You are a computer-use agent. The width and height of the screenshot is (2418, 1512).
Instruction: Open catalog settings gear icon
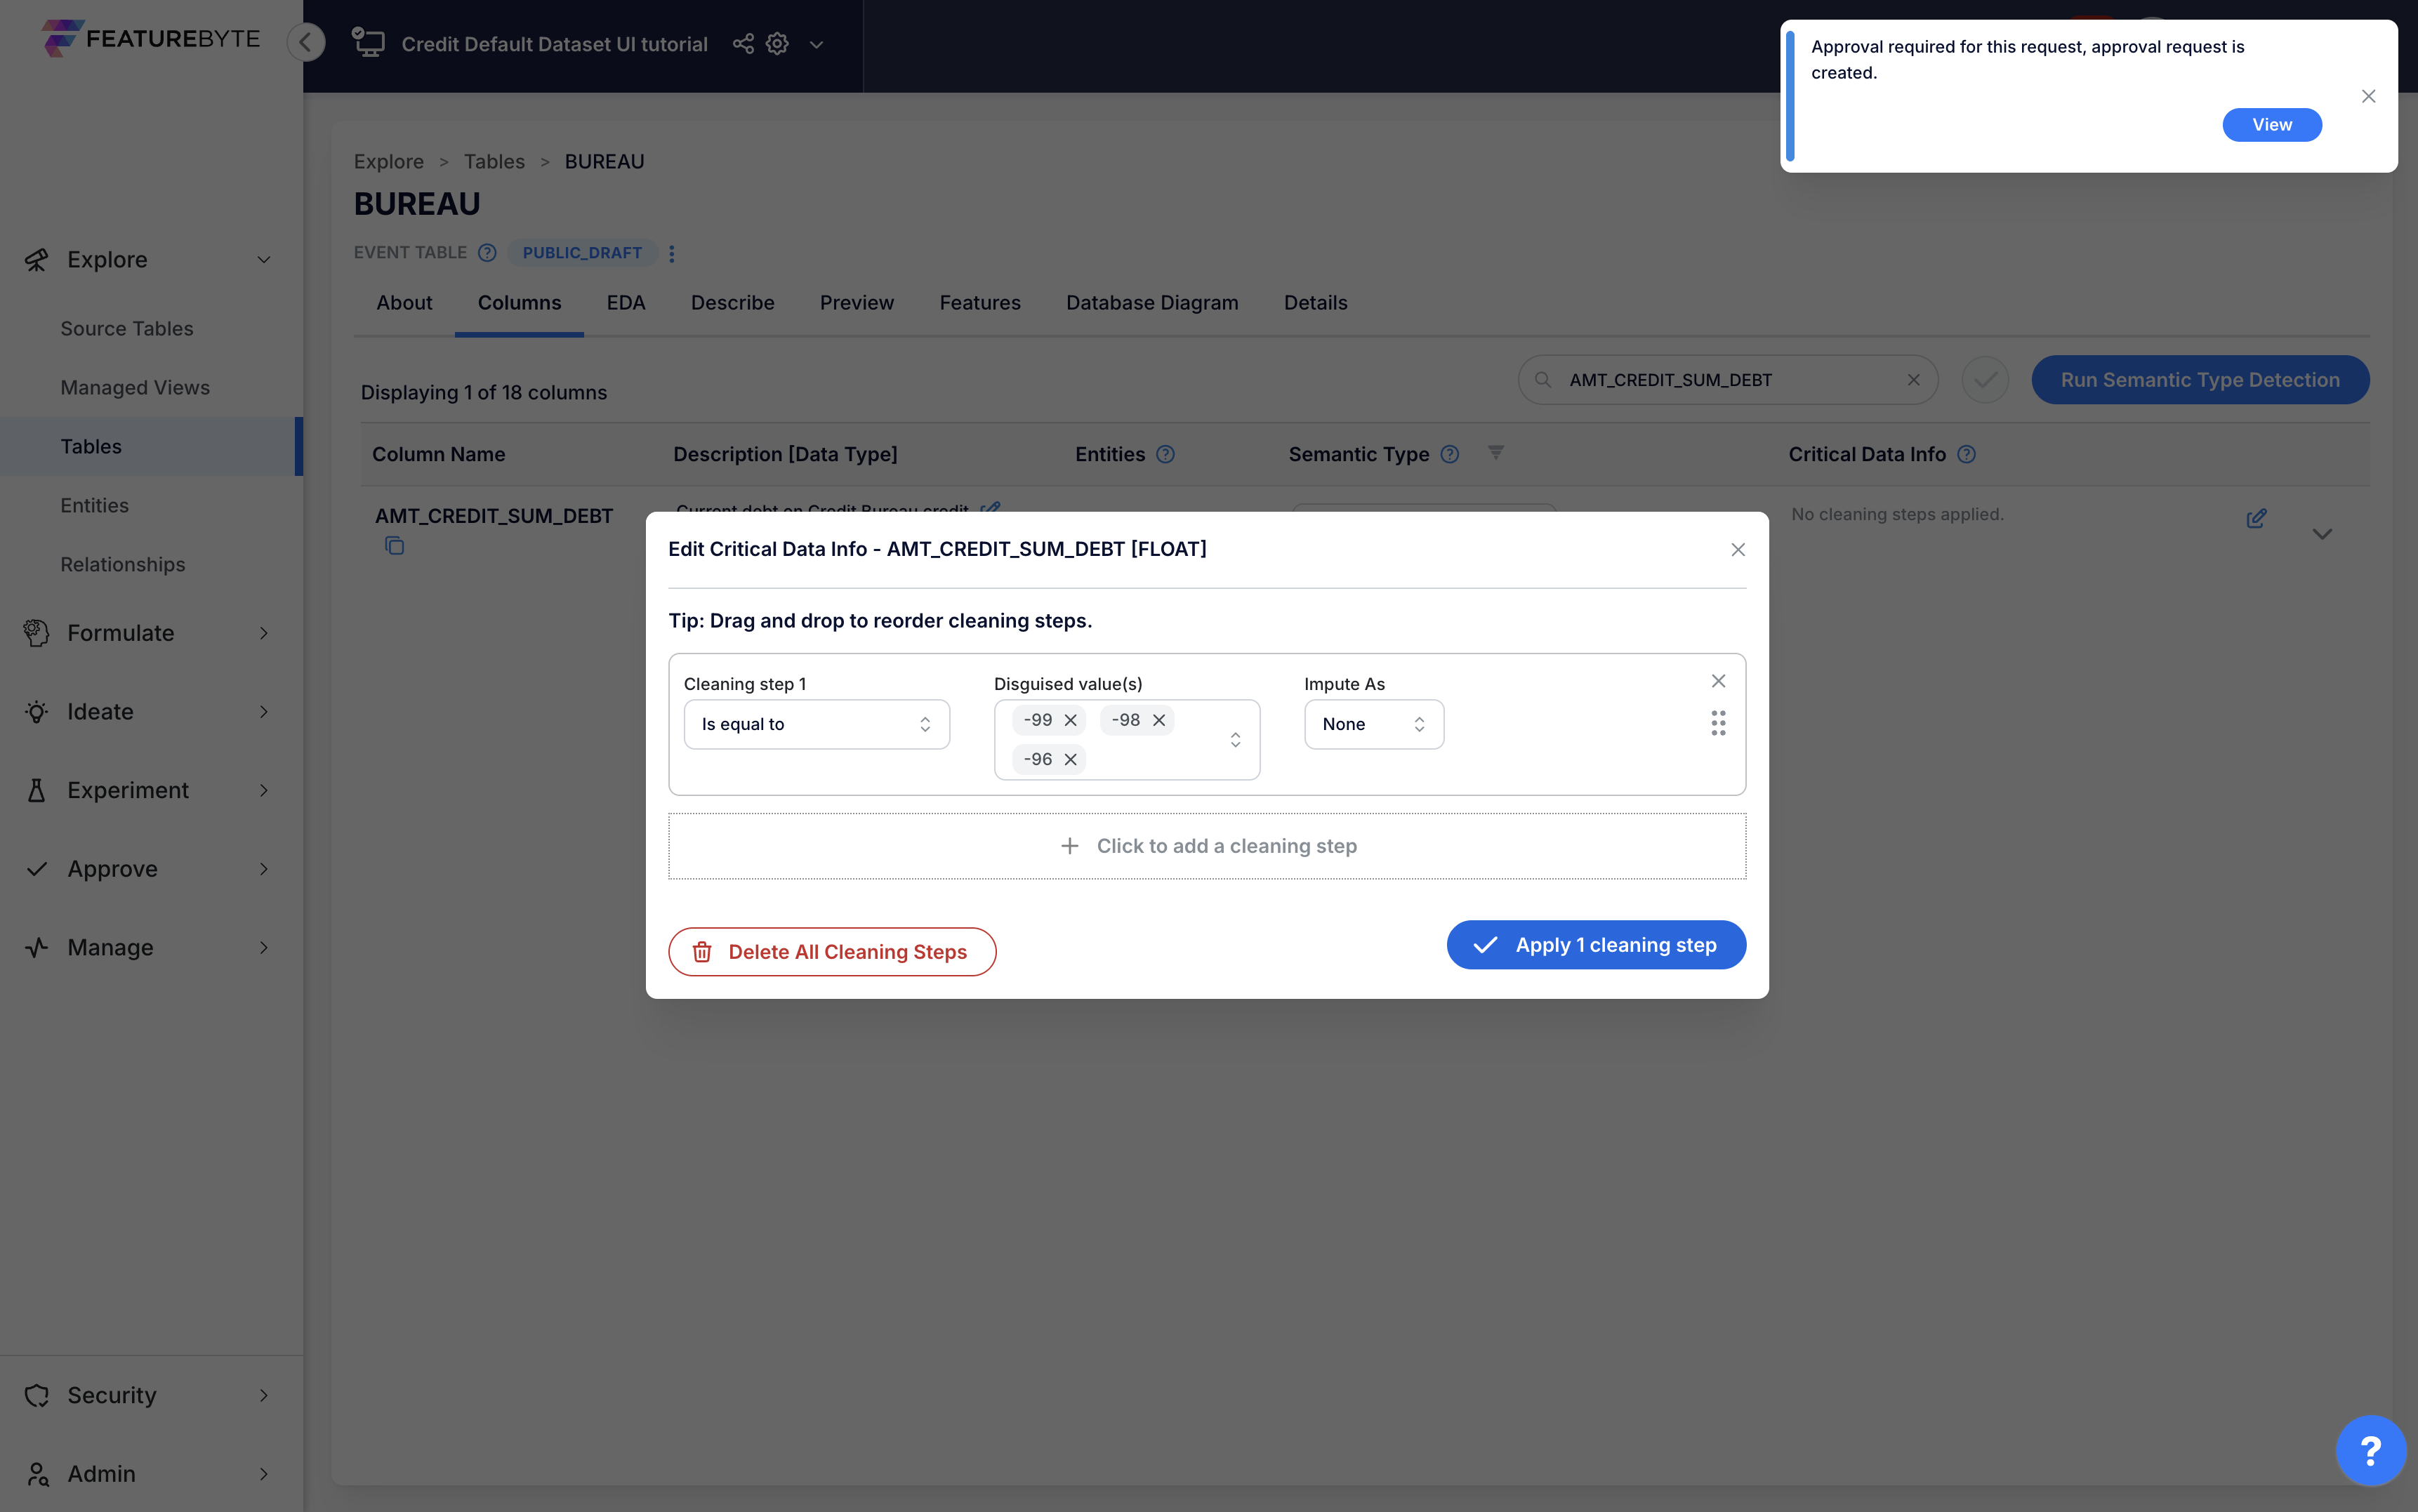(x=777, y=44)
